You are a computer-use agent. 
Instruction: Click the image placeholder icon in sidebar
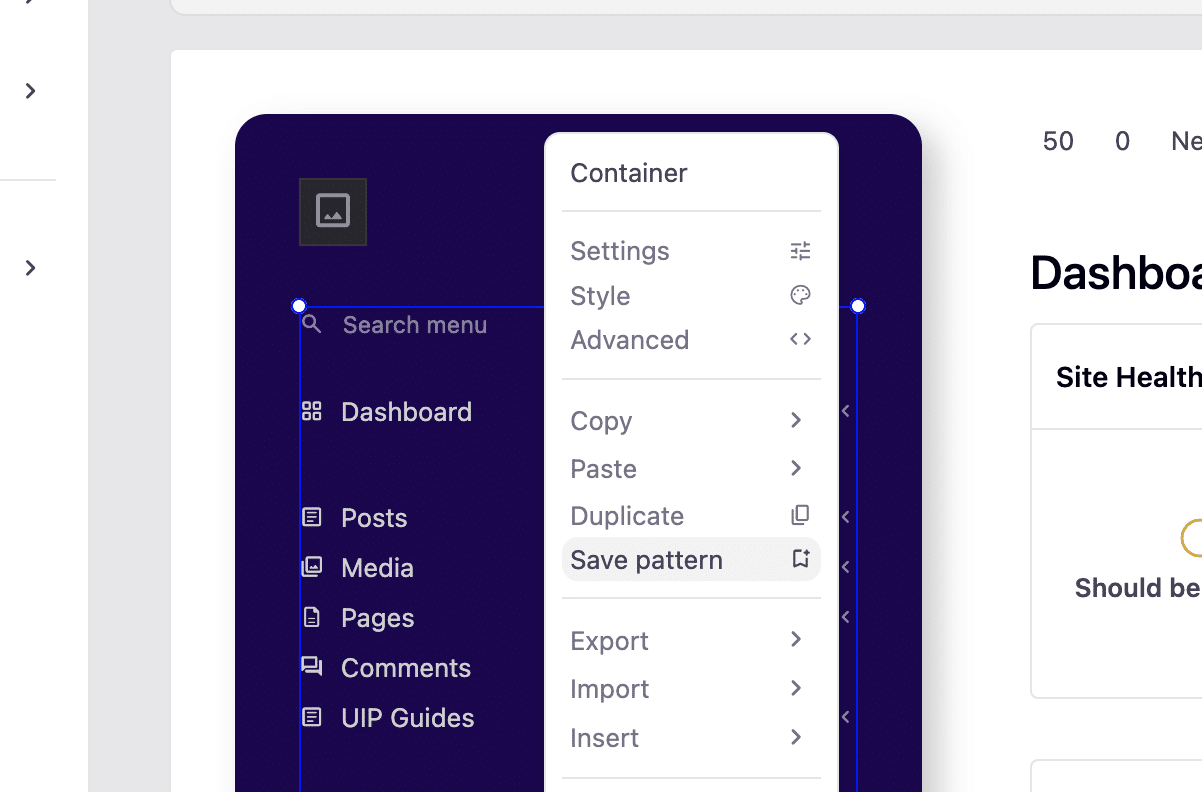[x=332, y=211]
